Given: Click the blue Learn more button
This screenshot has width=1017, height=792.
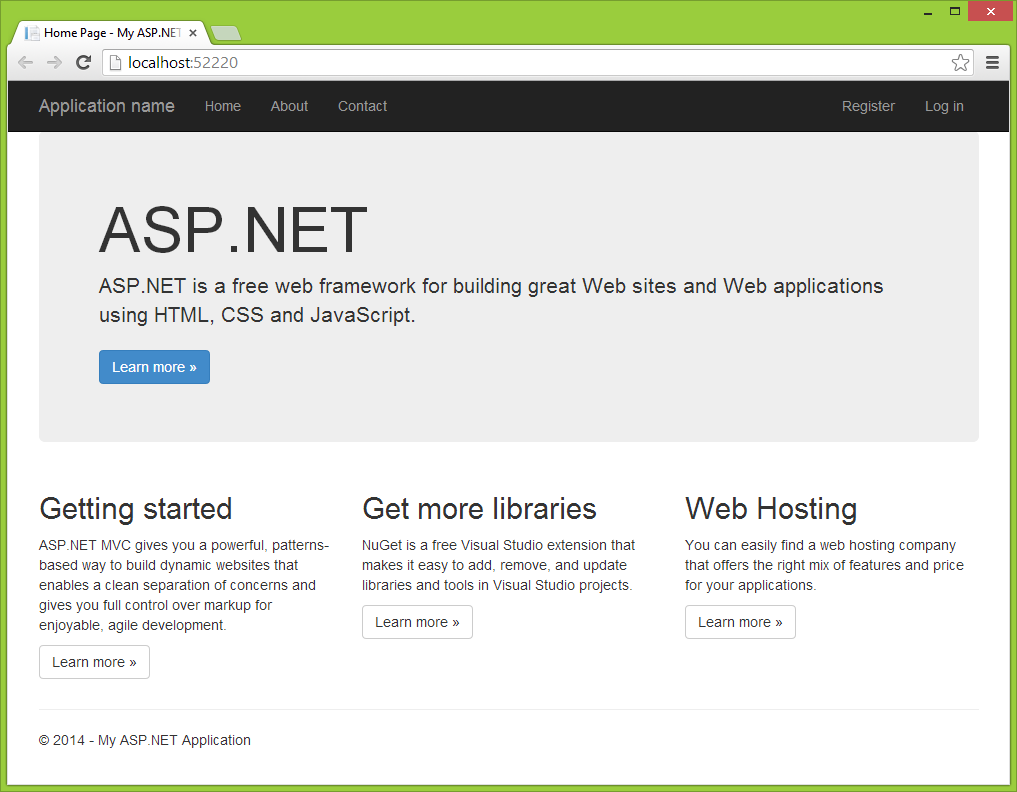Looking at the screenshot, I should click(154, 367).
